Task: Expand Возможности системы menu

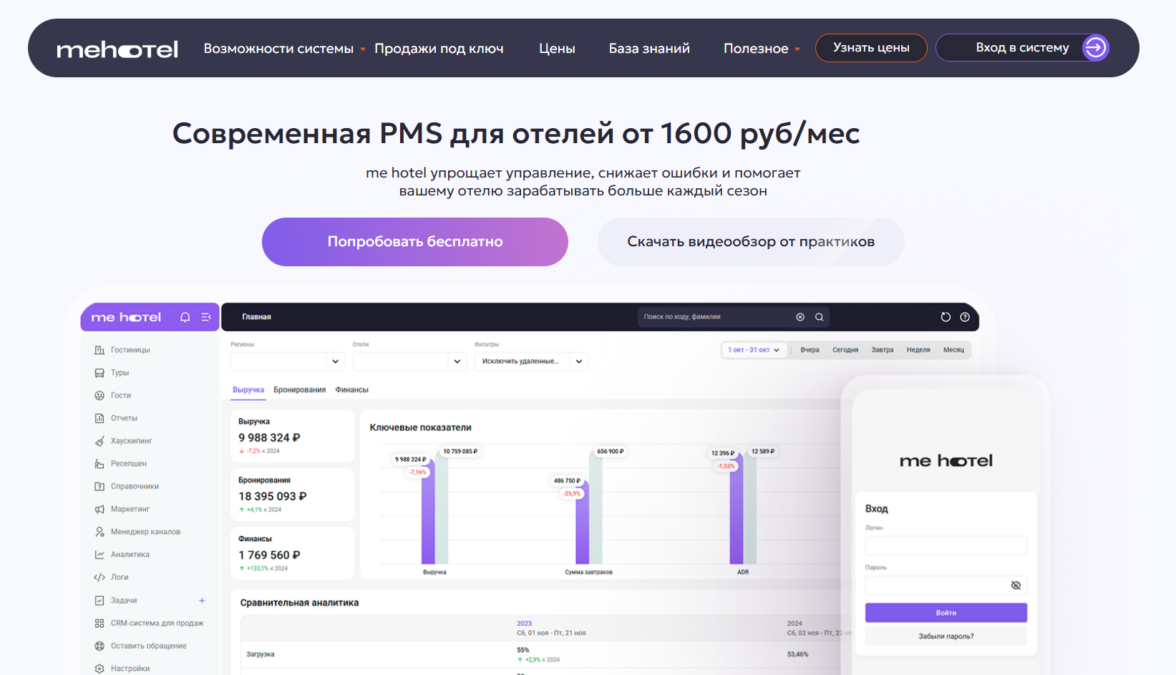Action: coord(284,49)
